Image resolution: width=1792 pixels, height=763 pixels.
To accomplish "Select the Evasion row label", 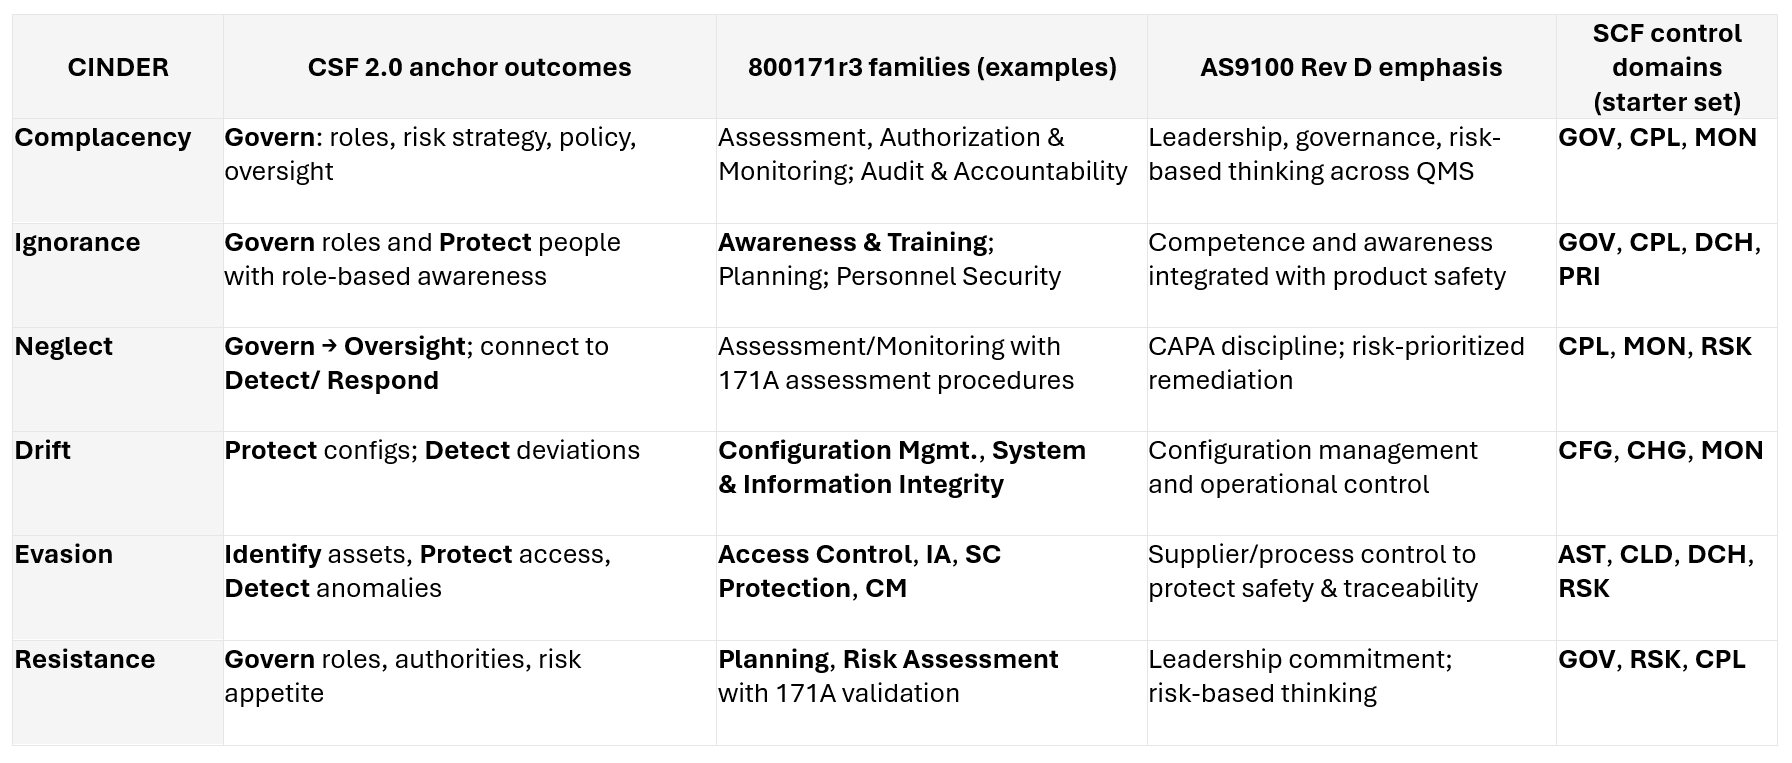I will (x=64, y=554).
